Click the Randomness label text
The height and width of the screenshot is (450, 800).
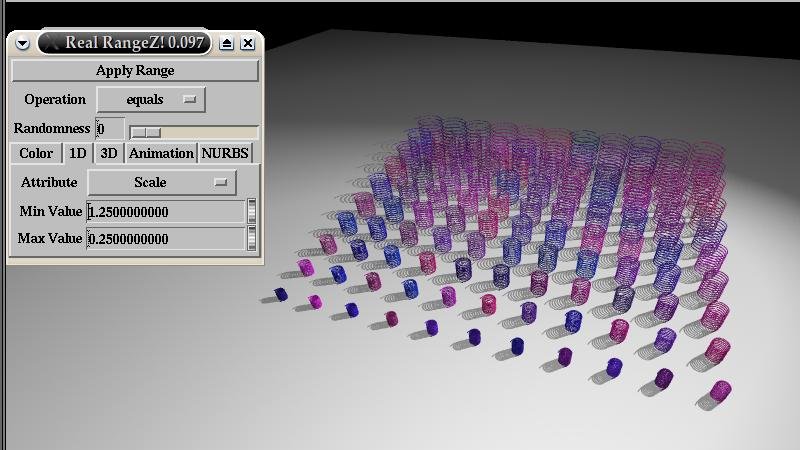[52, 129]
